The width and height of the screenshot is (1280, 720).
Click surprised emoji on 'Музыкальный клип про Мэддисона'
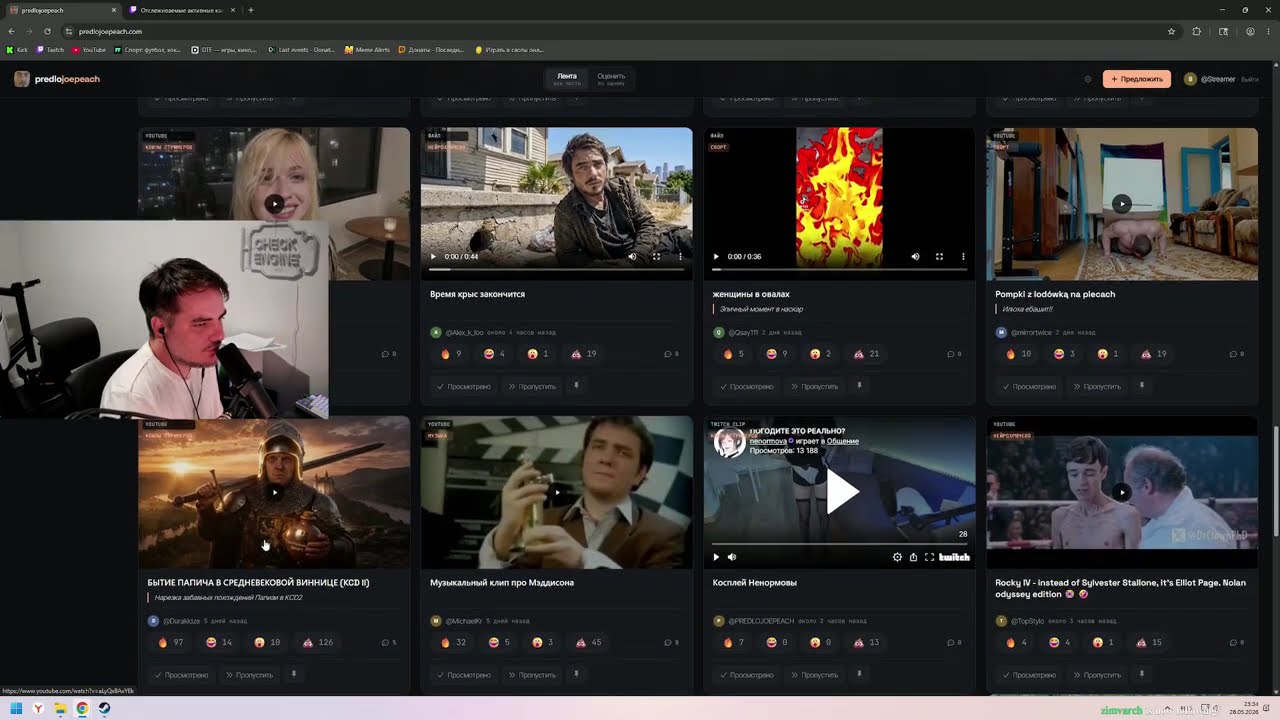point(544,642)
